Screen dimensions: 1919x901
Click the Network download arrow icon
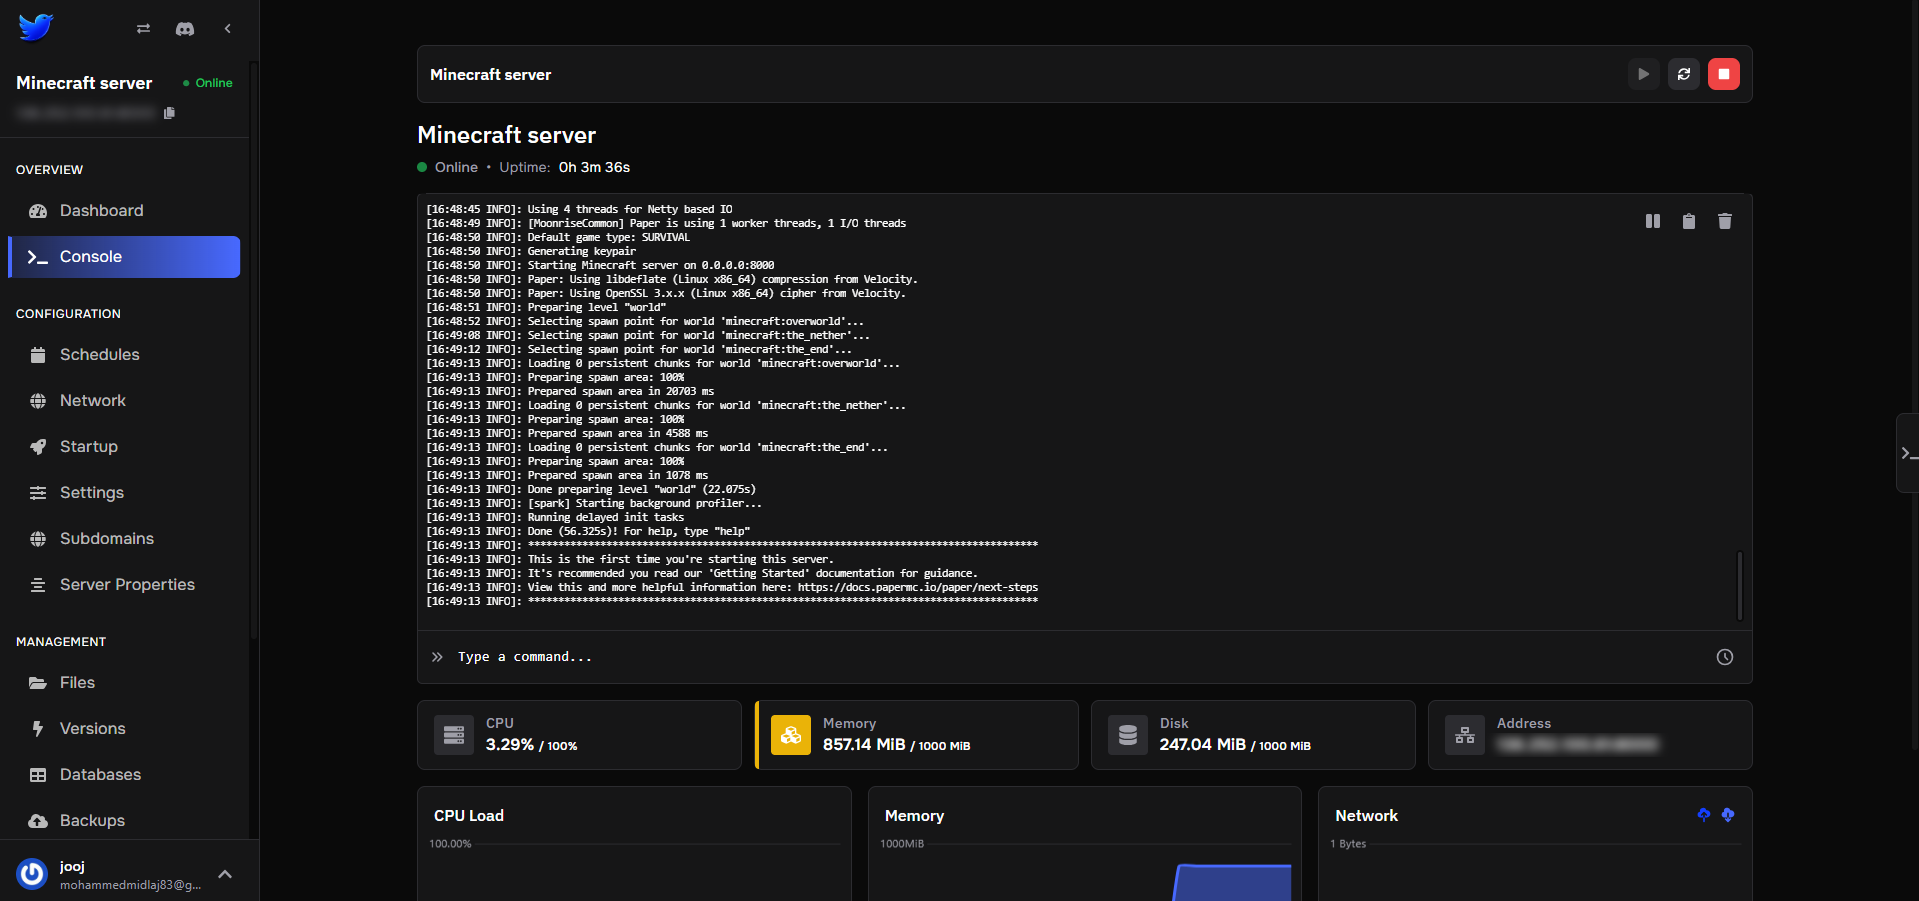pyautogui.click(x=1728, y=815)
